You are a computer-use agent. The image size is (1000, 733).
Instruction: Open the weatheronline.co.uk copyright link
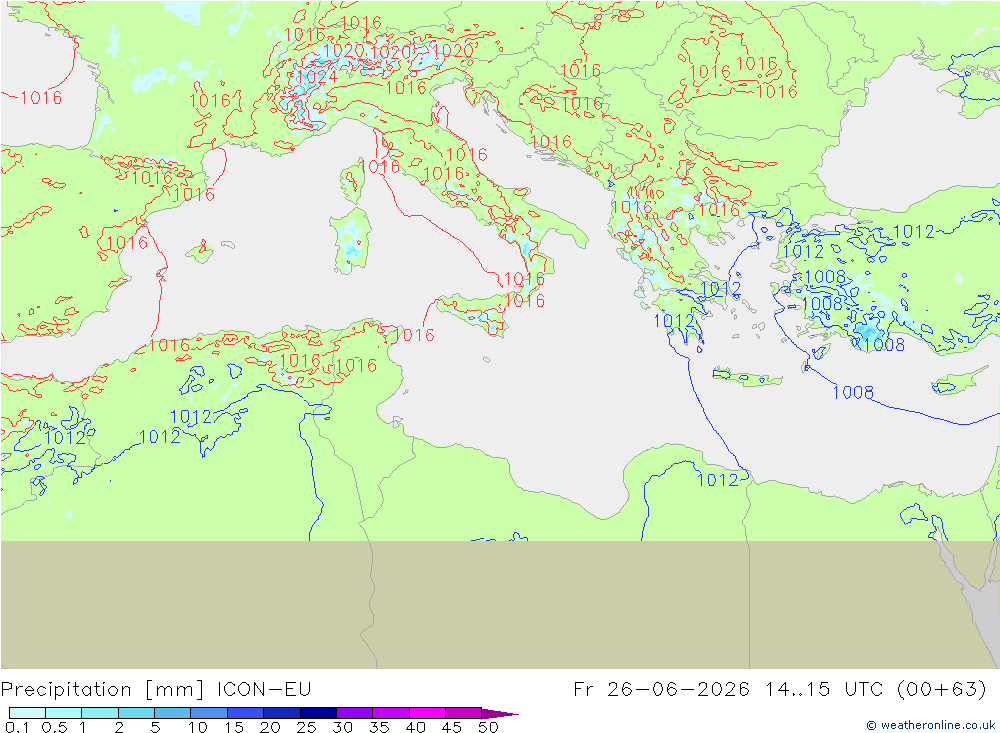click(930, 725)
